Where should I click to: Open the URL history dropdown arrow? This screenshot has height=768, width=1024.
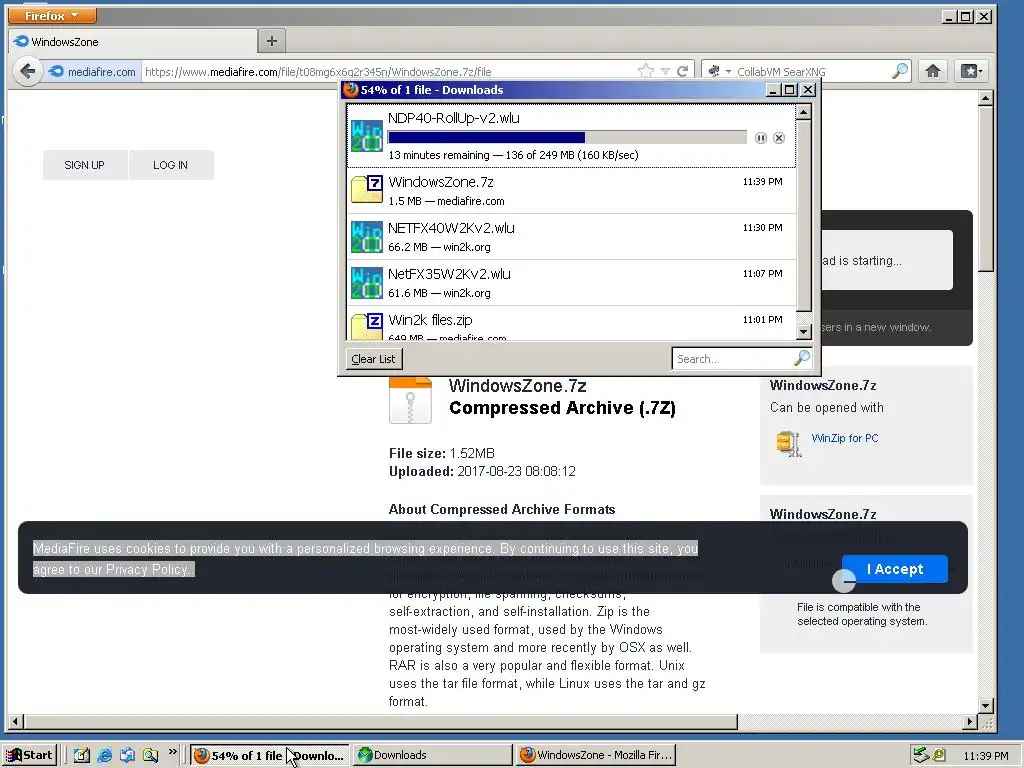pos(665,71)
